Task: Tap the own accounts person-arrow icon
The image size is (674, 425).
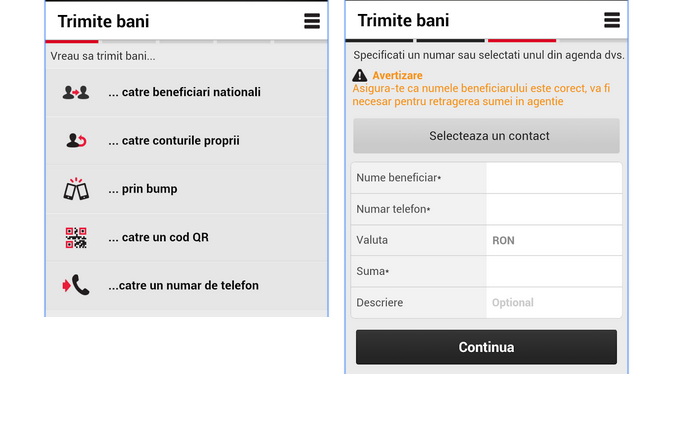Action: [x=76, y=141]
